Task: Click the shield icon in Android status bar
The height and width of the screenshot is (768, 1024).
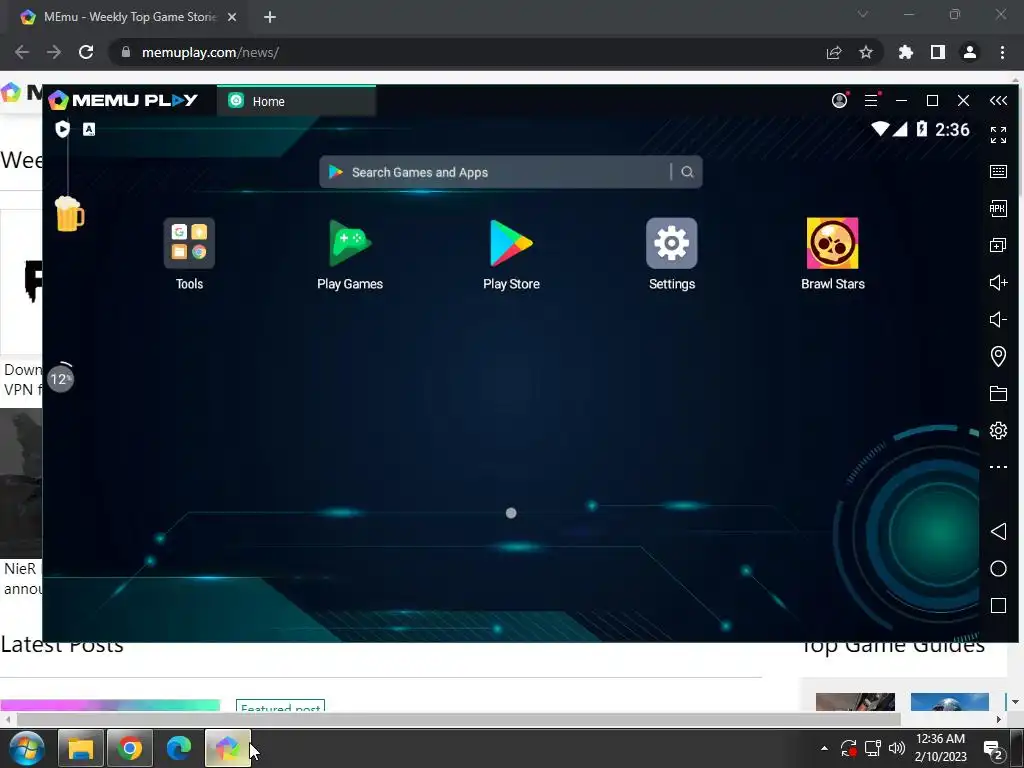Action: (x=62, y=129)
